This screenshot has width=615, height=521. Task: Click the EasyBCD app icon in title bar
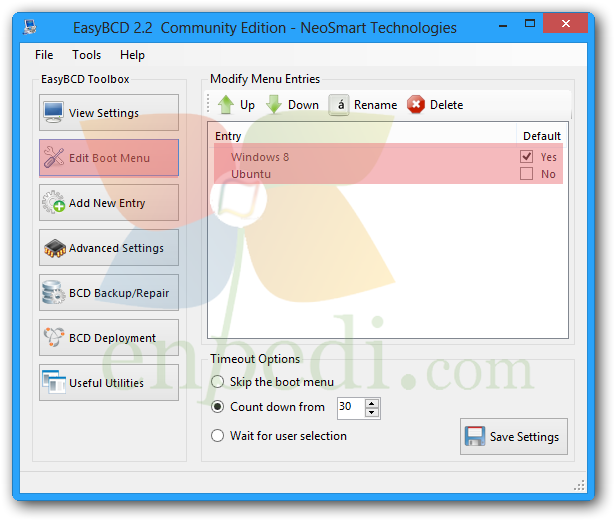click(30, 27)
